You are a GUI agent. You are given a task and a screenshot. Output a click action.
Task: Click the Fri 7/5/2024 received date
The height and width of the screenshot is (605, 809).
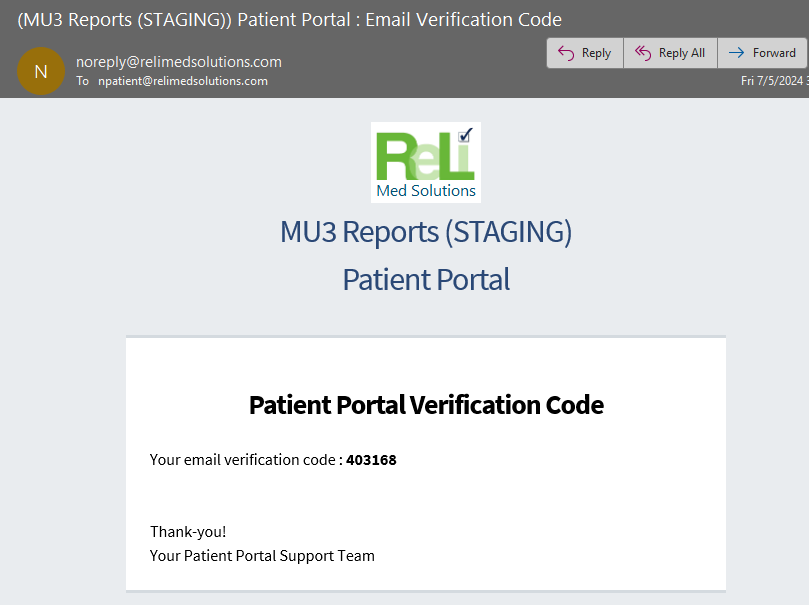tap(774, 81)
